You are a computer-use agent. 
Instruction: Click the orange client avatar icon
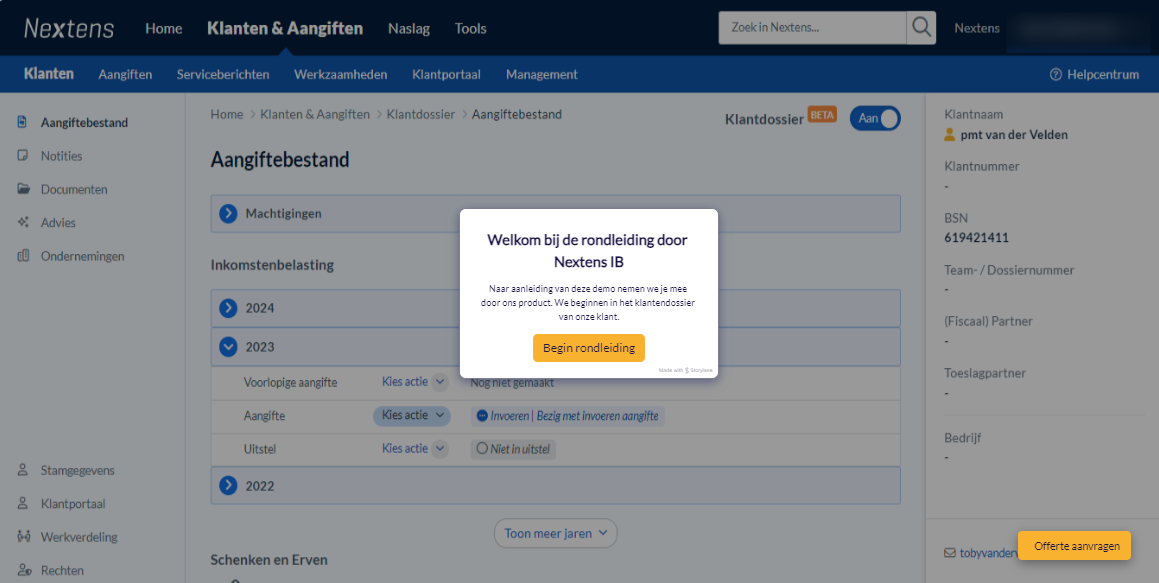[x=950, y=135]
